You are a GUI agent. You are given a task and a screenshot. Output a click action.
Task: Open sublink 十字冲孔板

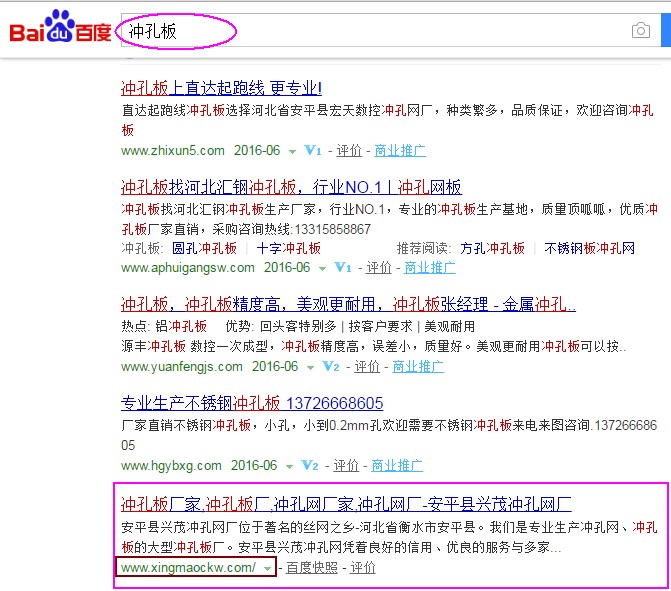[289, 248]
